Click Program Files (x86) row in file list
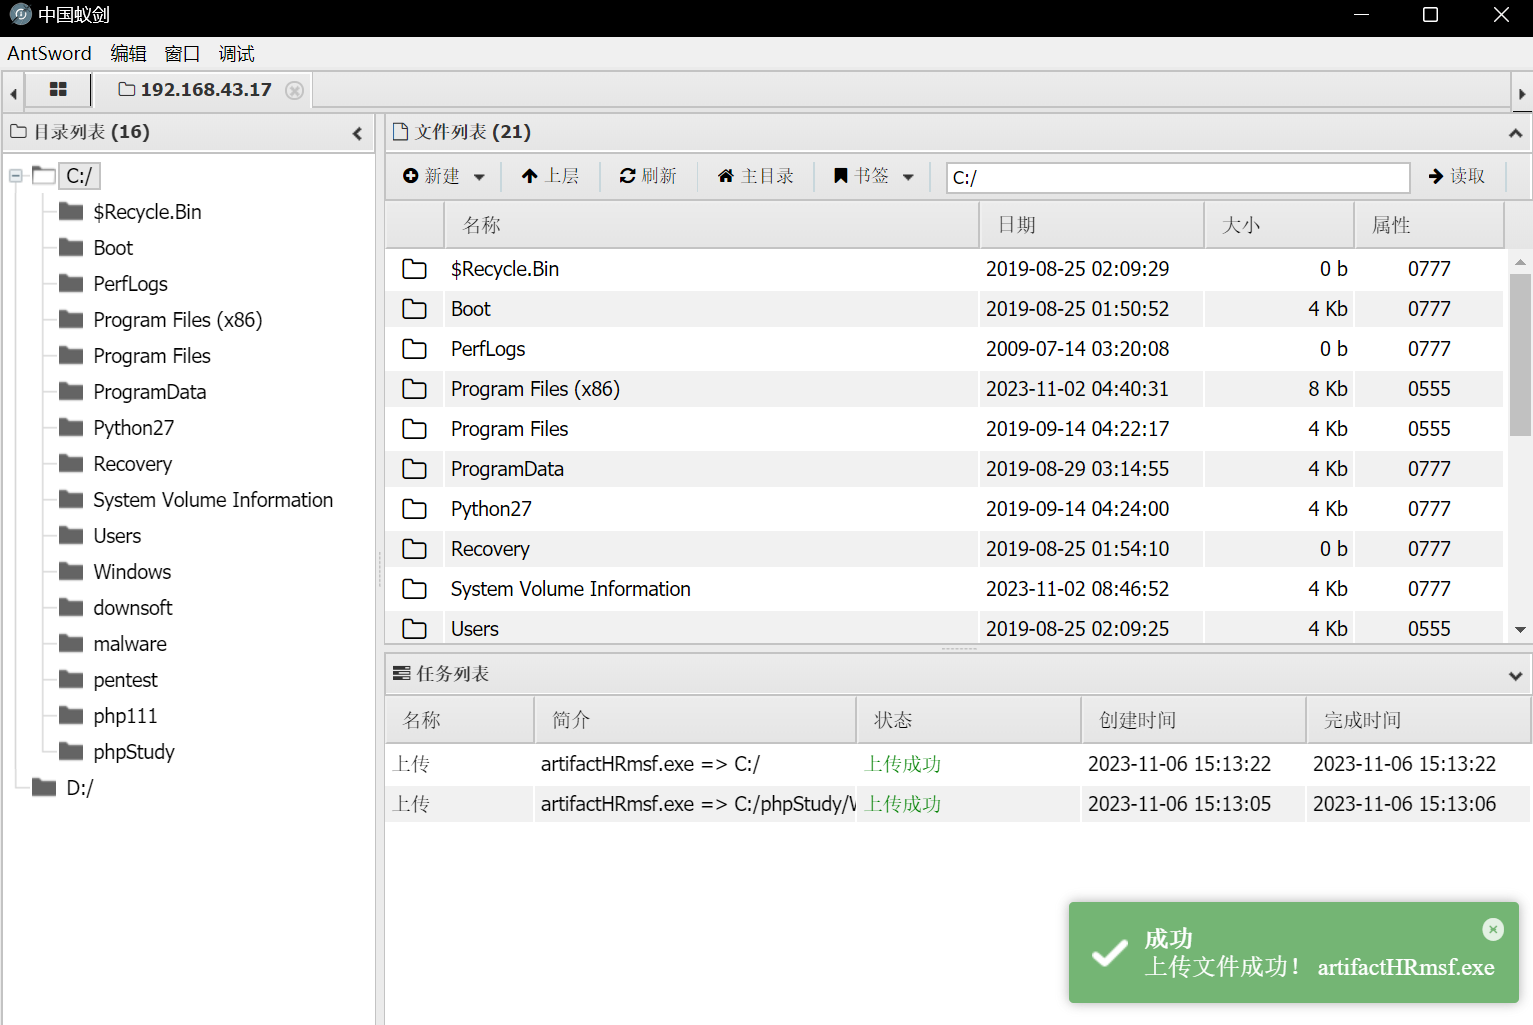 click(x=944, y=389)
